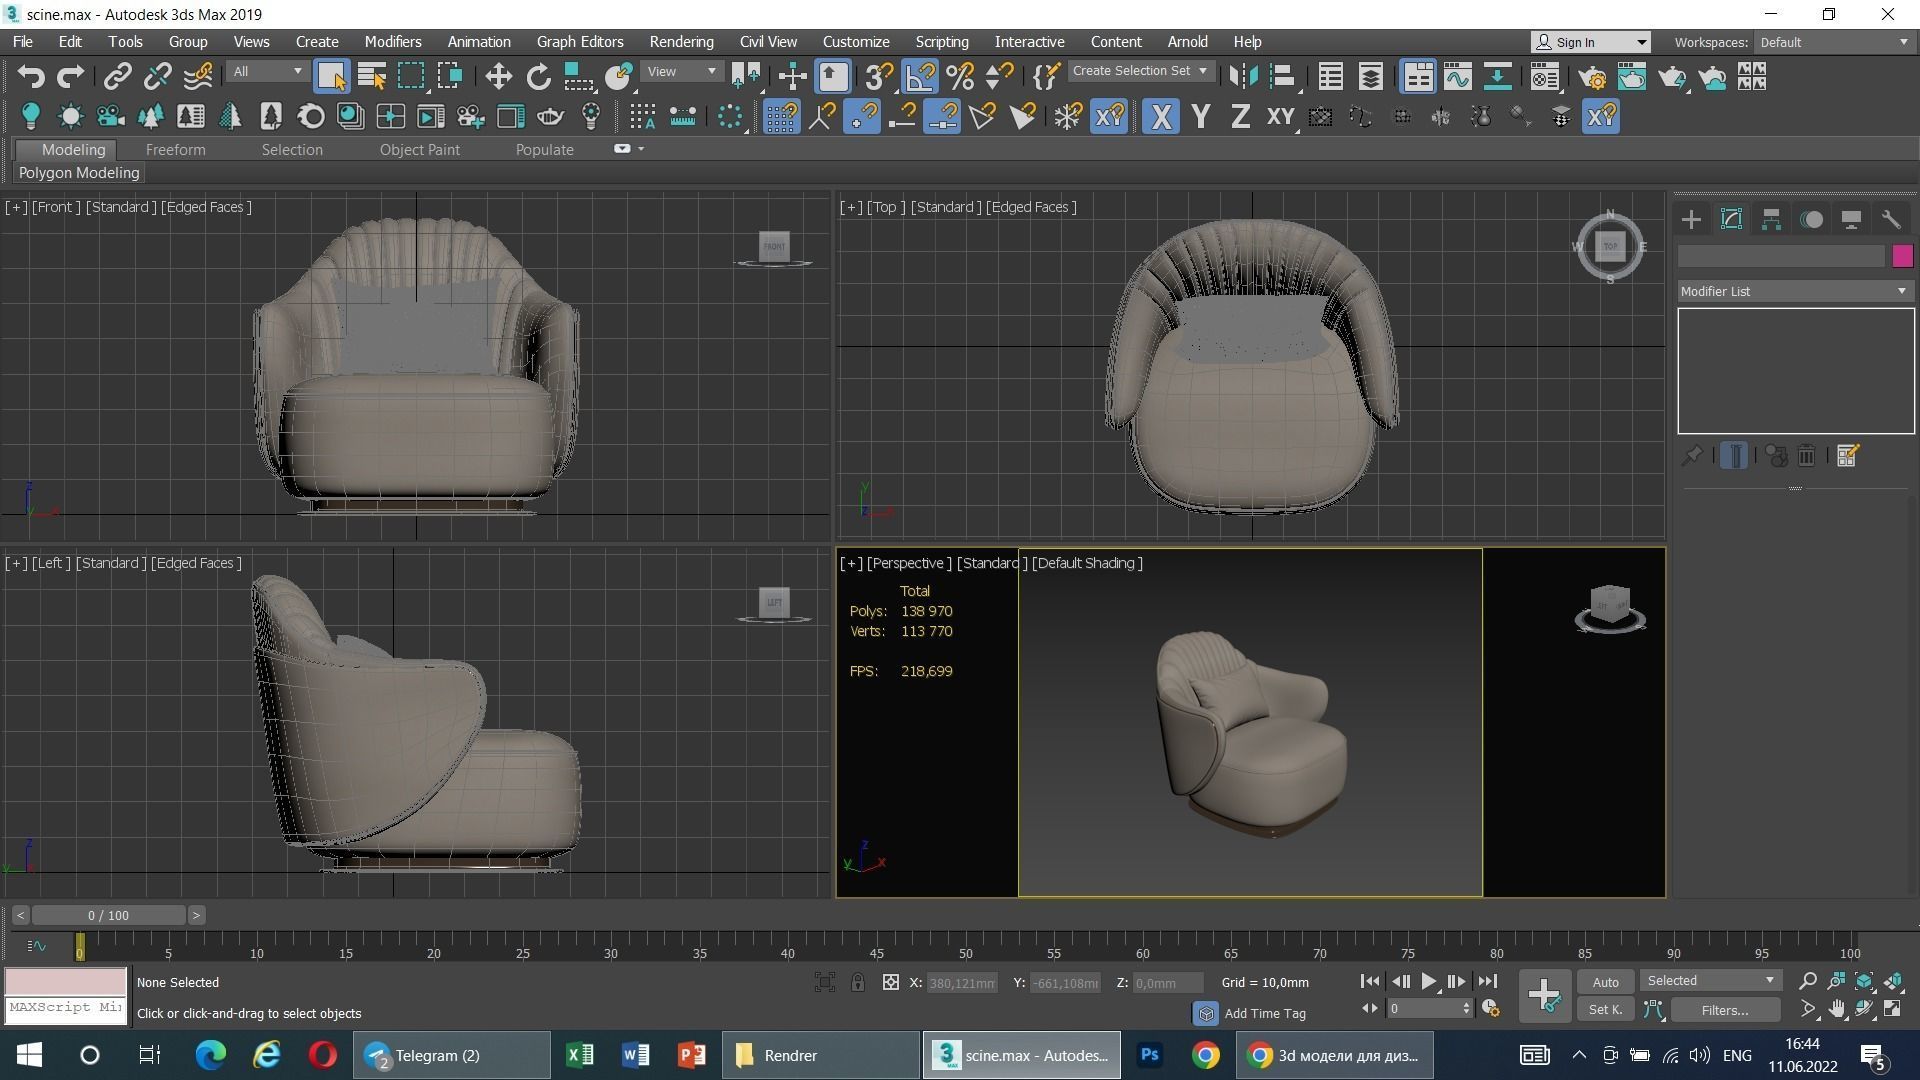Choose the Select and Move tool
This screenshot has height=1080, width=1920.
(x=498, y=77)
